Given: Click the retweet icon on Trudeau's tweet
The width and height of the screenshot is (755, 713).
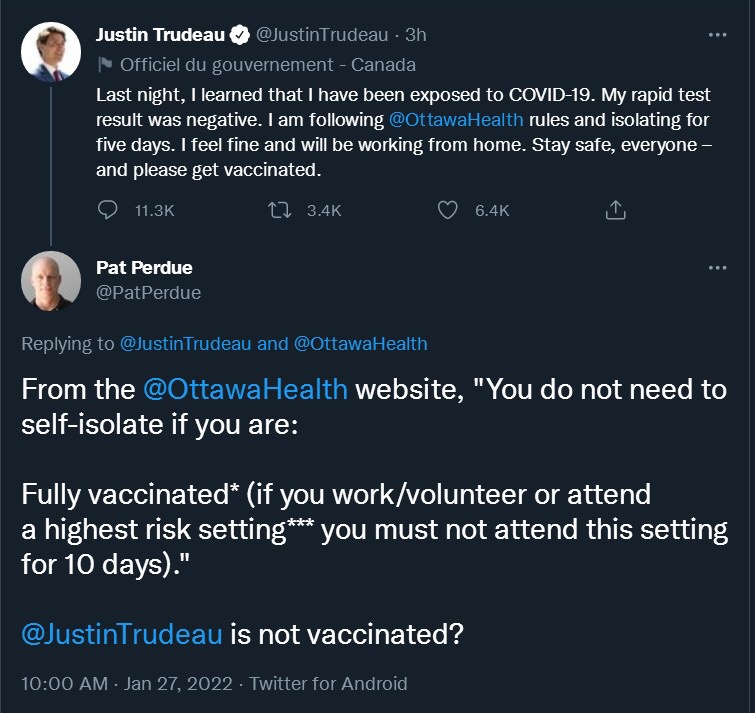Looking at the screenshot, I should point(282,210).
